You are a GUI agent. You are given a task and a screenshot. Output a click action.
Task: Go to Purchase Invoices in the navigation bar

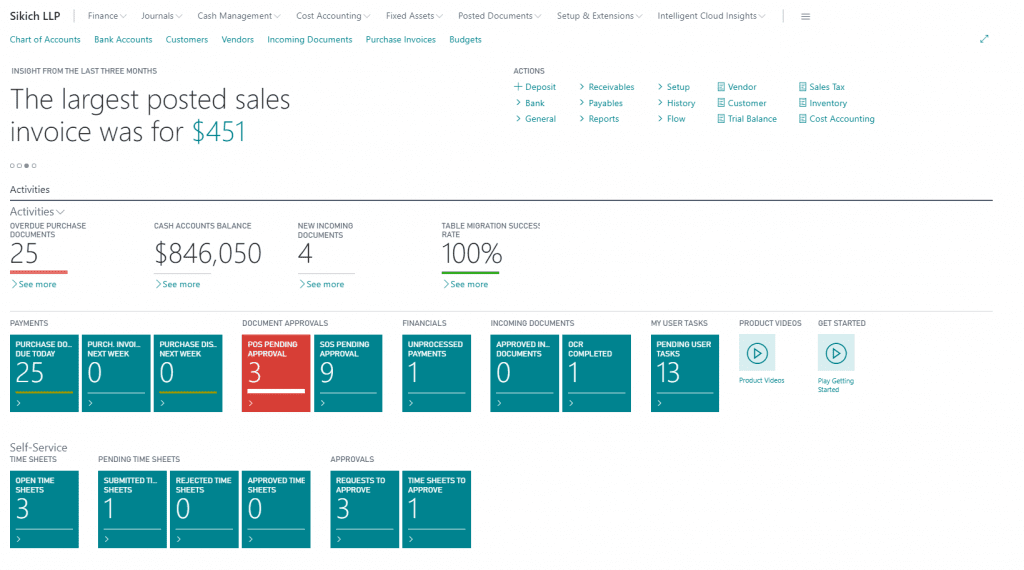tap(400, 40)
